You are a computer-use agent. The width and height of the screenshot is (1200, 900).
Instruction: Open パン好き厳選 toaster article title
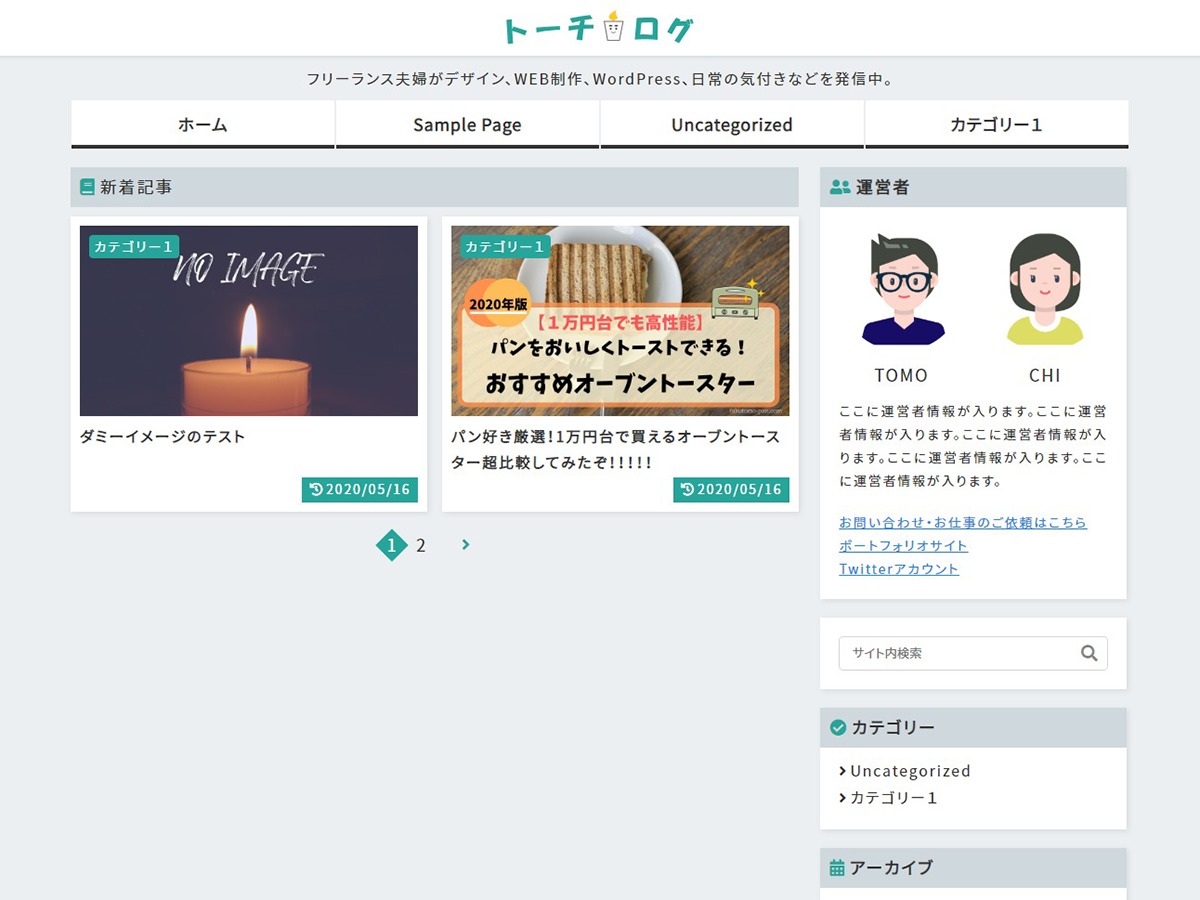coord(615,450)
